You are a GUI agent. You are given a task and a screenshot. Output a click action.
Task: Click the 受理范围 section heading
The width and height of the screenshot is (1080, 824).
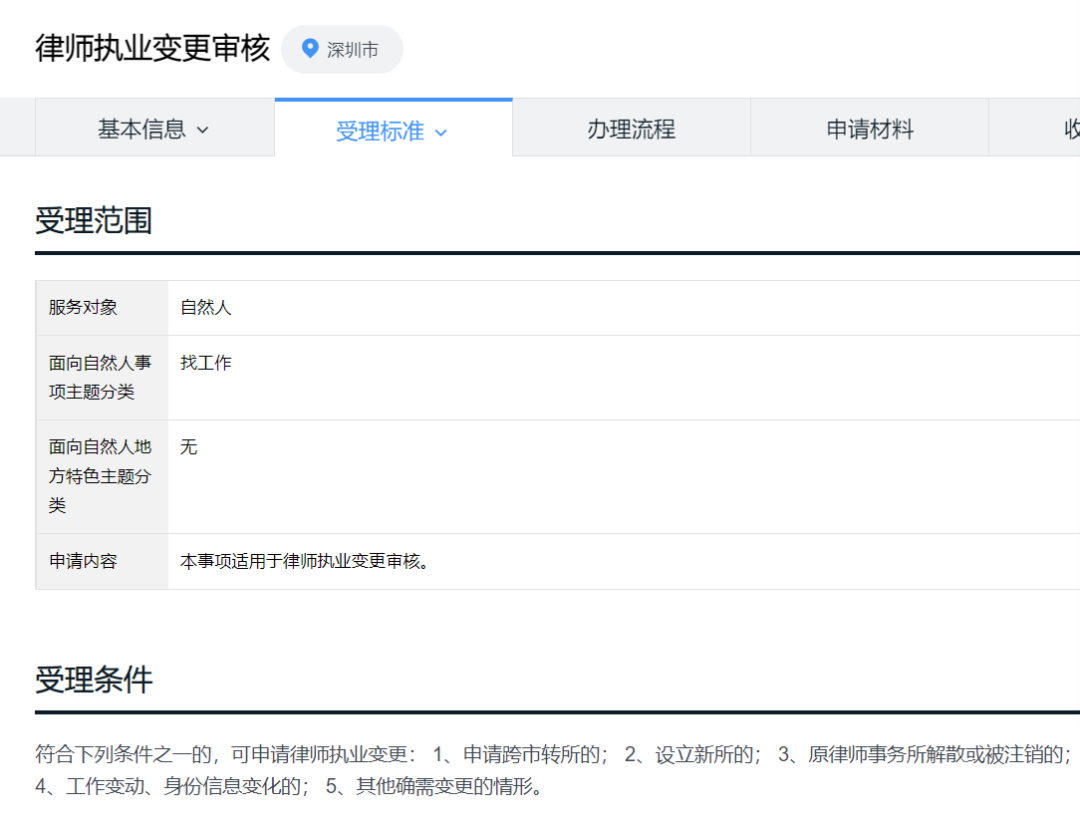point(94,221)
